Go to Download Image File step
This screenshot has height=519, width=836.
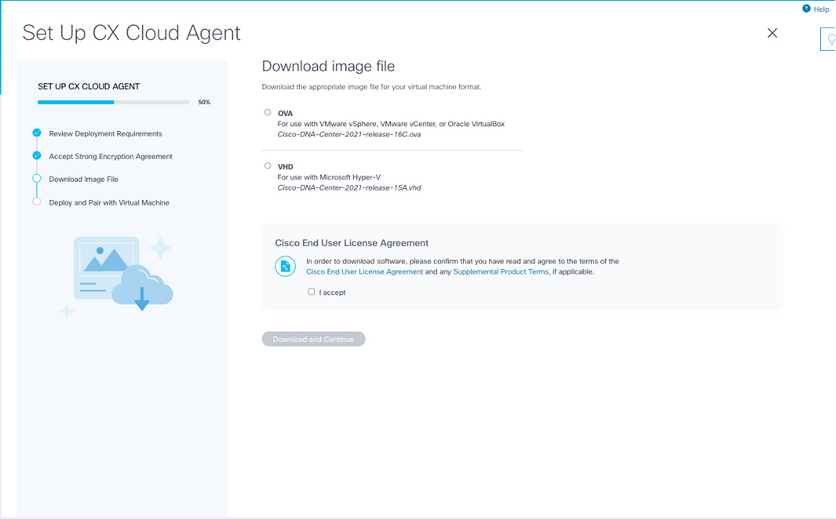pos(84,179)
